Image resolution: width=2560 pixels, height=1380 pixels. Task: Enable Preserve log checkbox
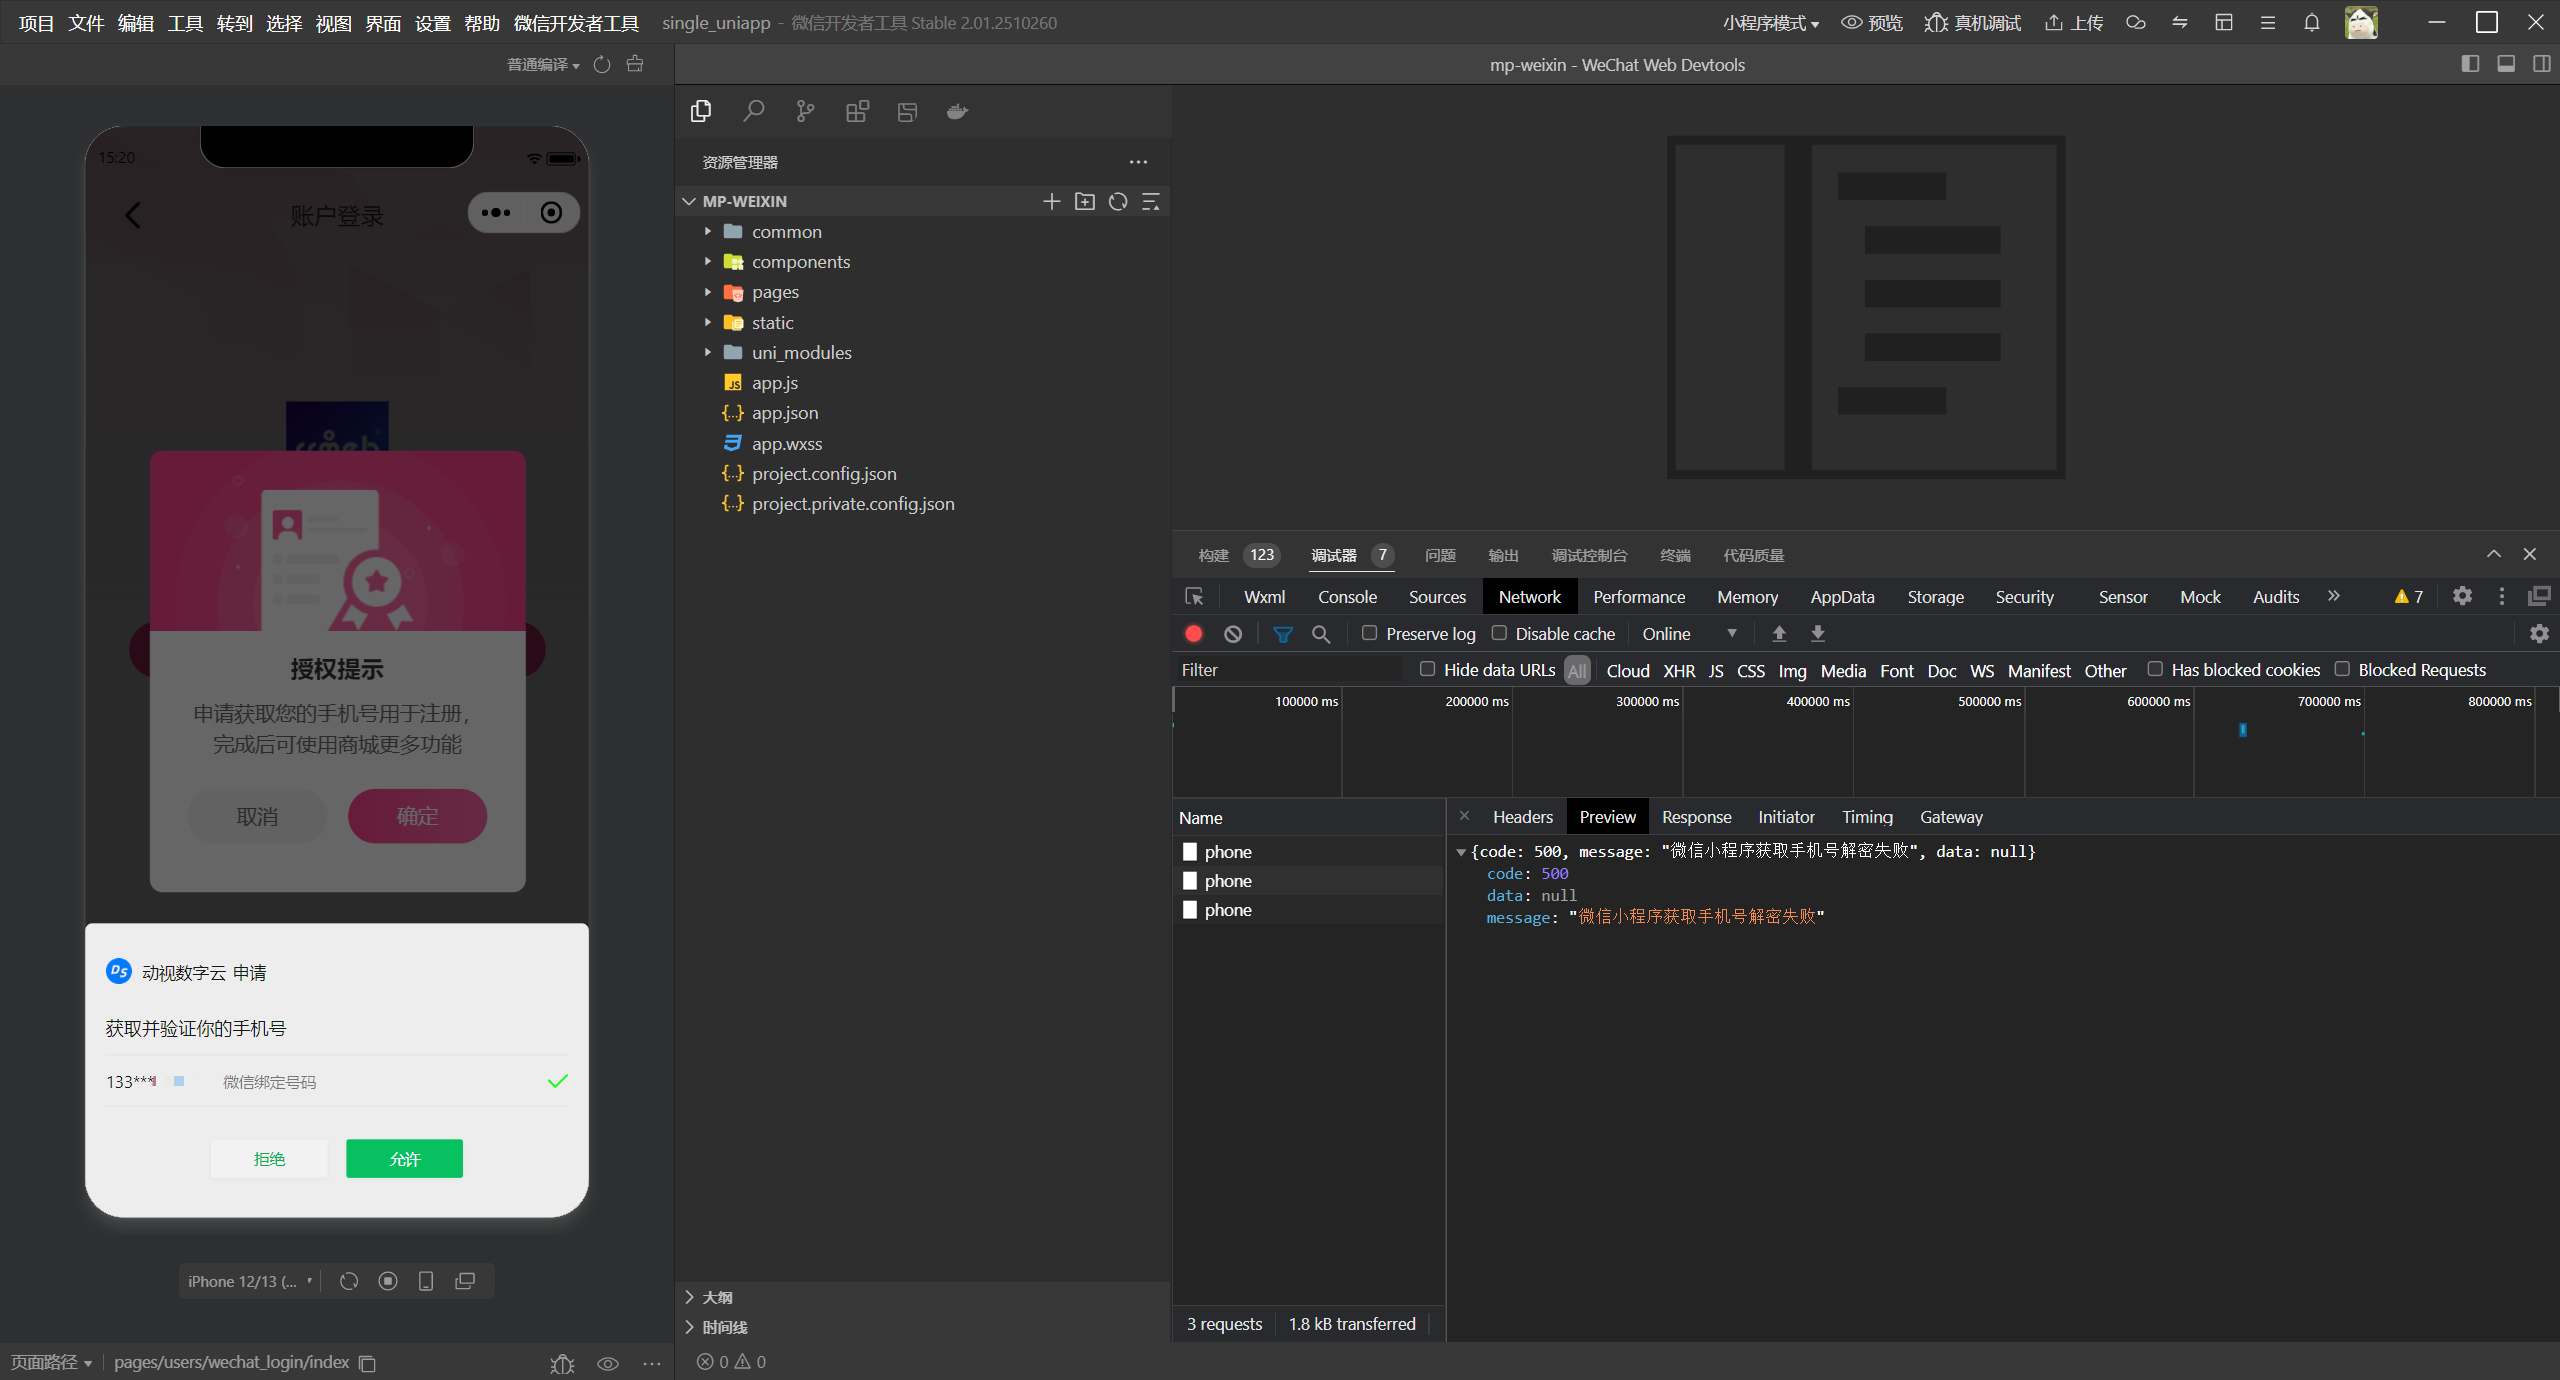coord(1369,633)
